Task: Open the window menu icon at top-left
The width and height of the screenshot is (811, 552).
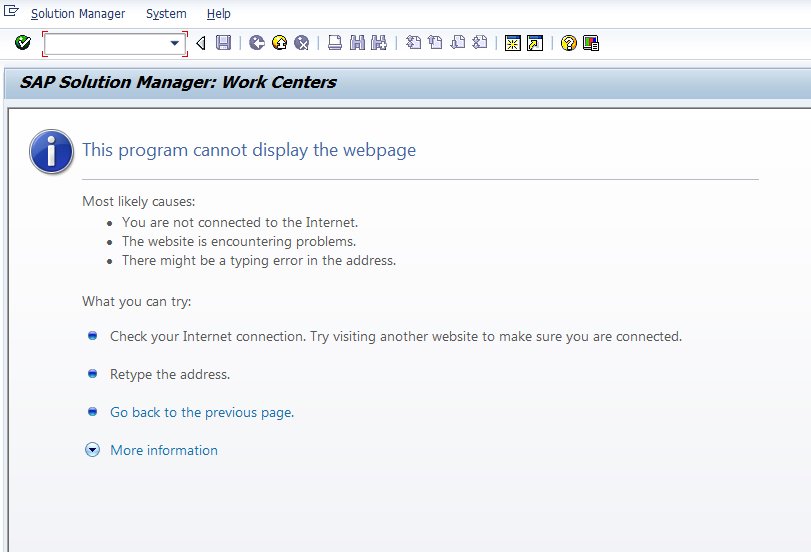Action: (11, 10)
